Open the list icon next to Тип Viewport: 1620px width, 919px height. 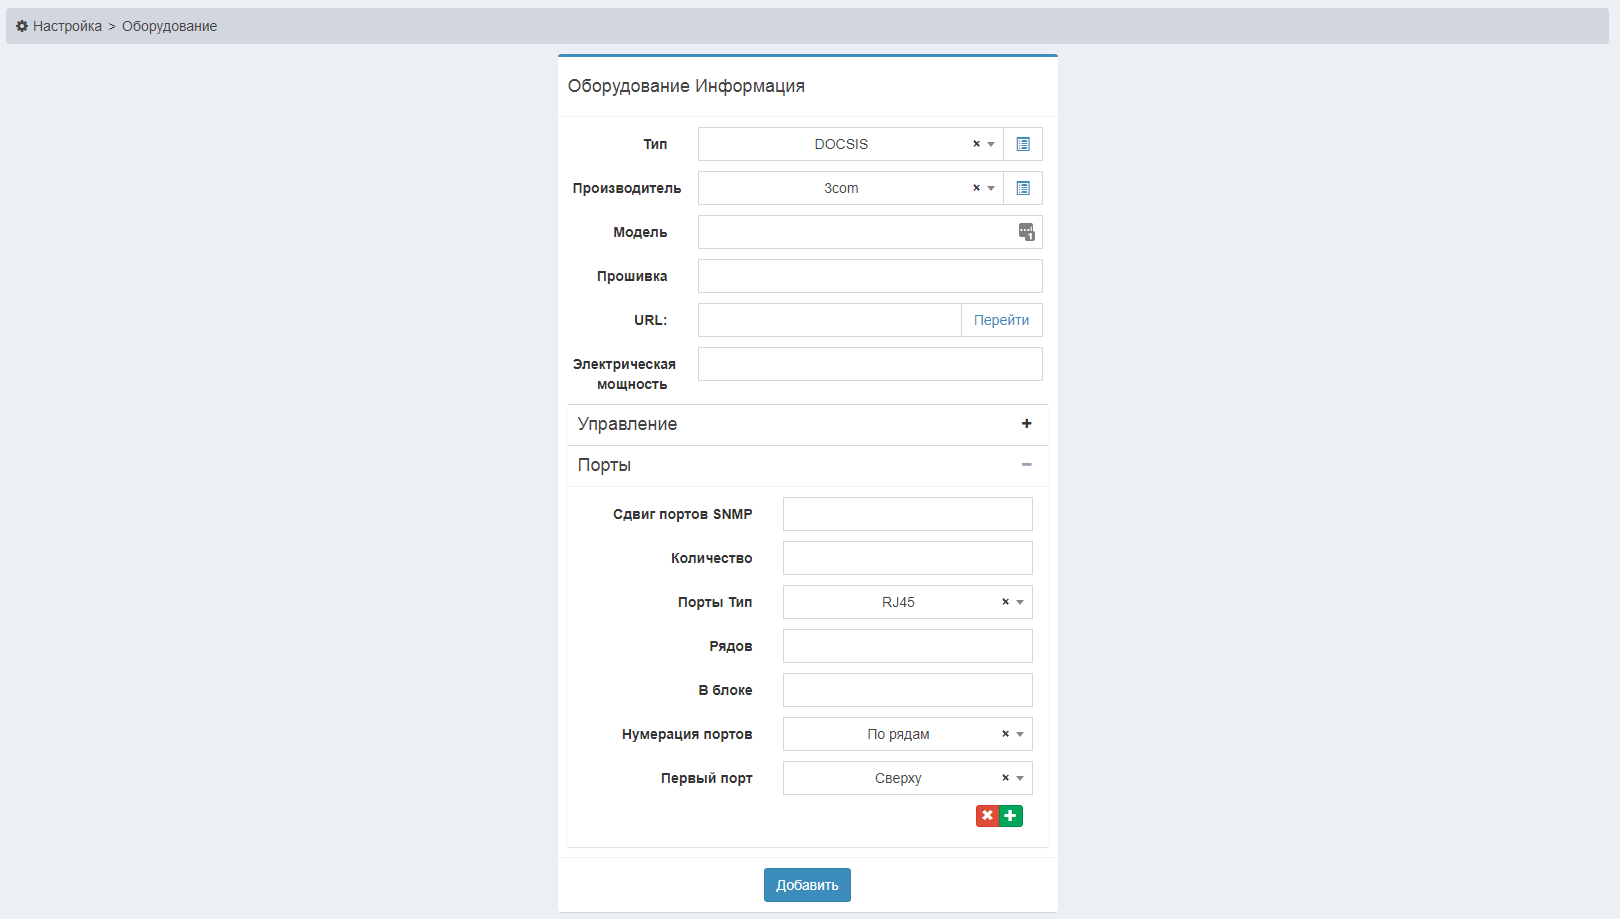click(x=1022, y=144)
